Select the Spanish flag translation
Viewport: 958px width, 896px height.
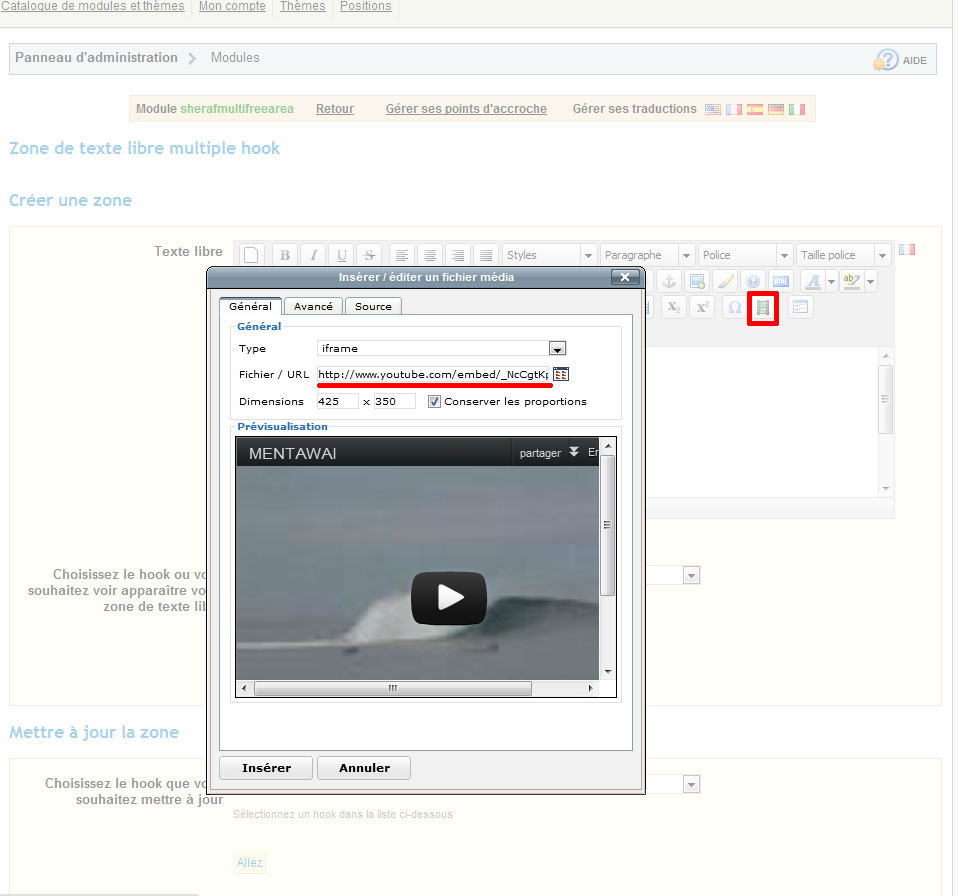tap(755, 109)
